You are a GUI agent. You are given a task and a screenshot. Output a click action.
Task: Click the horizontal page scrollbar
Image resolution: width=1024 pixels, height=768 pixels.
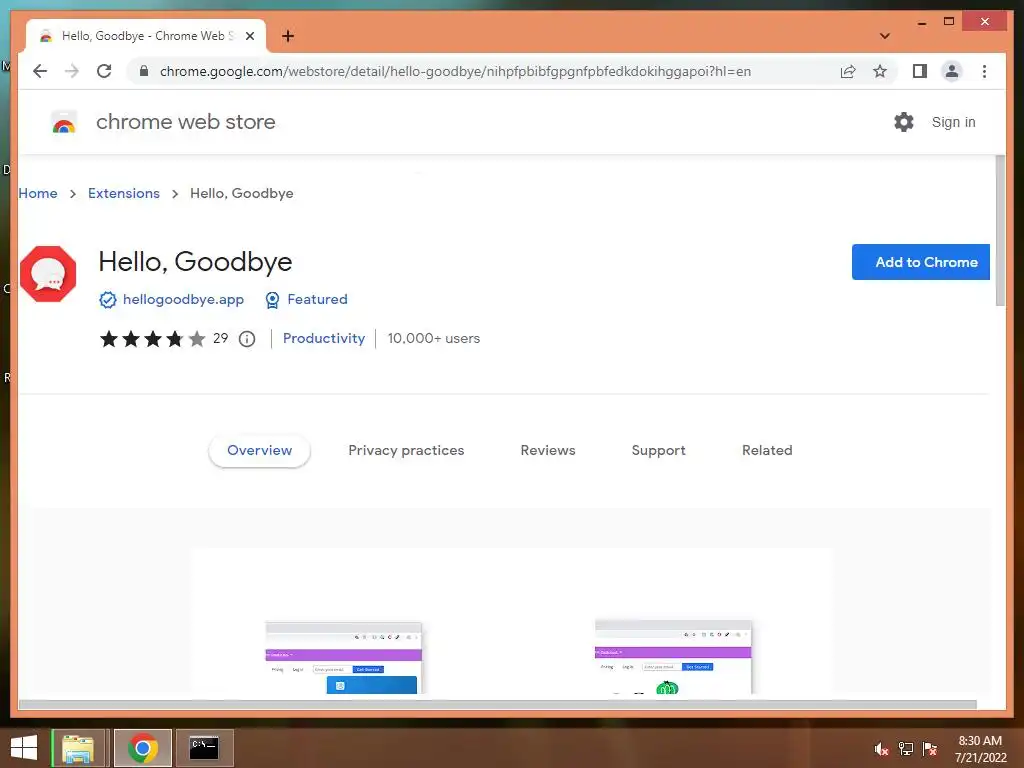point(498,705)
